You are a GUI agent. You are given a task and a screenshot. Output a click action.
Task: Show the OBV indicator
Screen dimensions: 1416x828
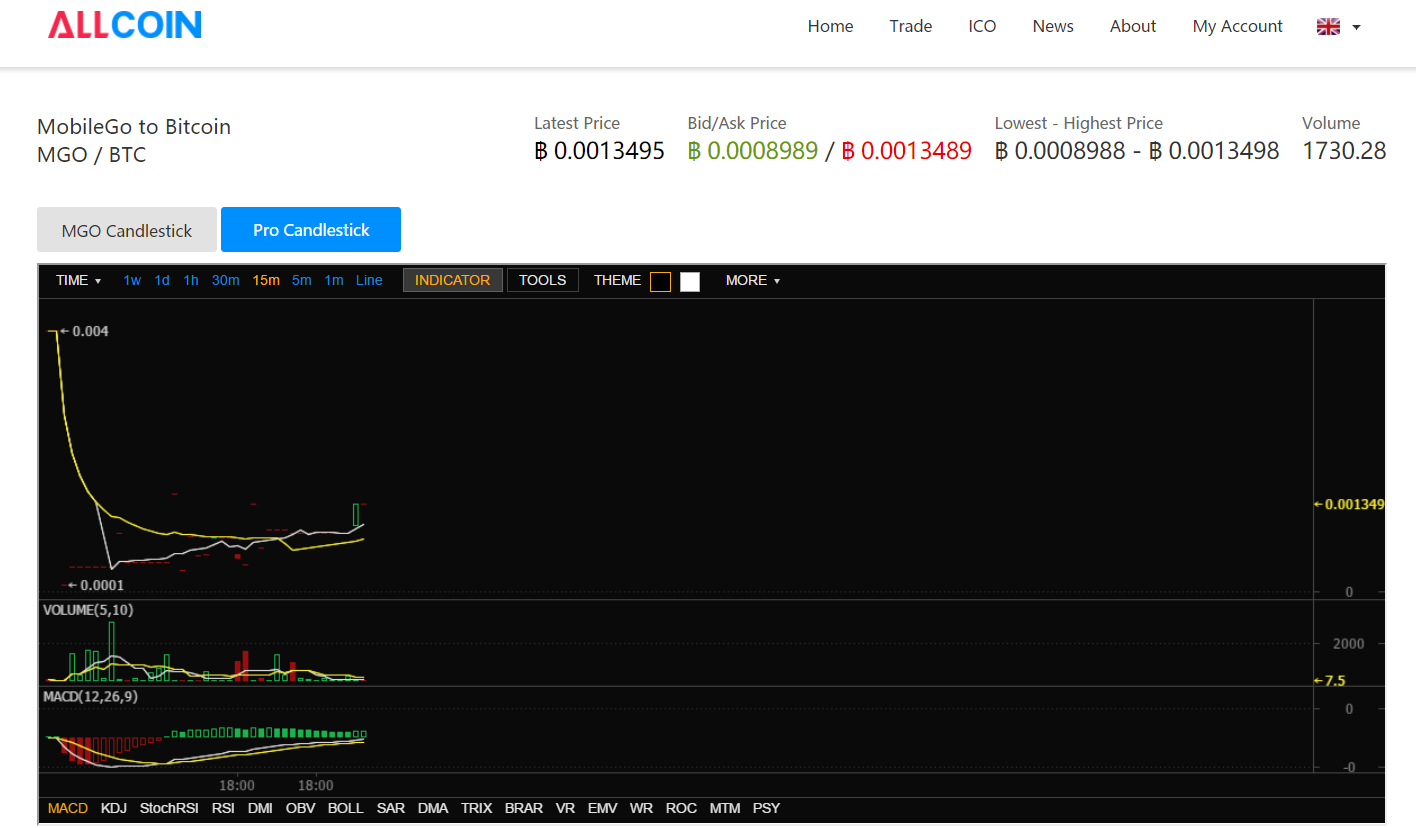click(300, 808)
